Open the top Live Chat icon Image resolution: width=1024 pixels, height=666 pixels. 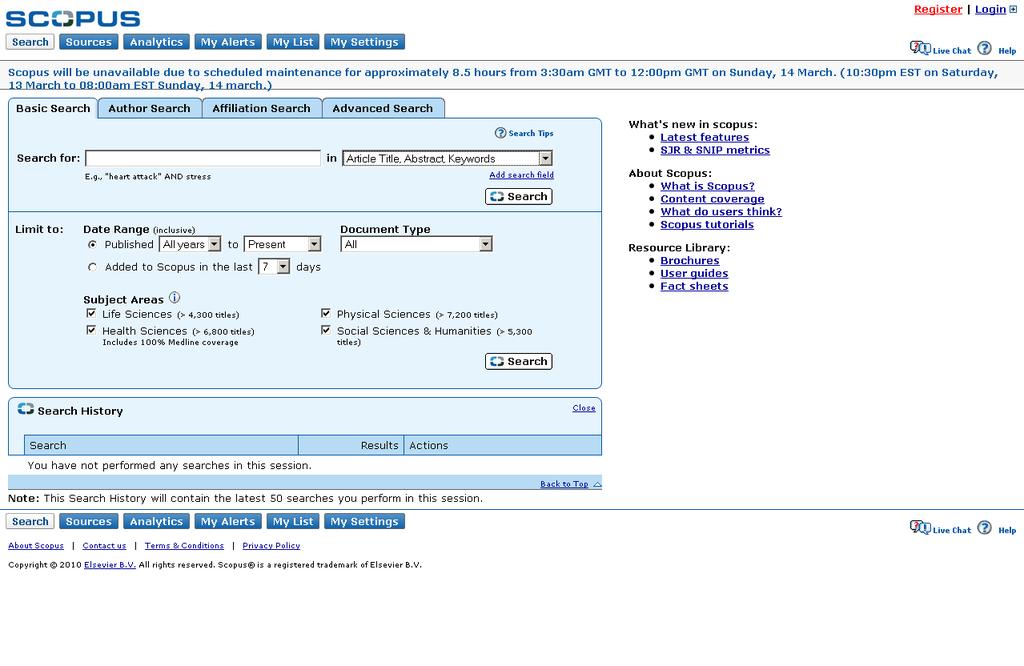[920, 48]
